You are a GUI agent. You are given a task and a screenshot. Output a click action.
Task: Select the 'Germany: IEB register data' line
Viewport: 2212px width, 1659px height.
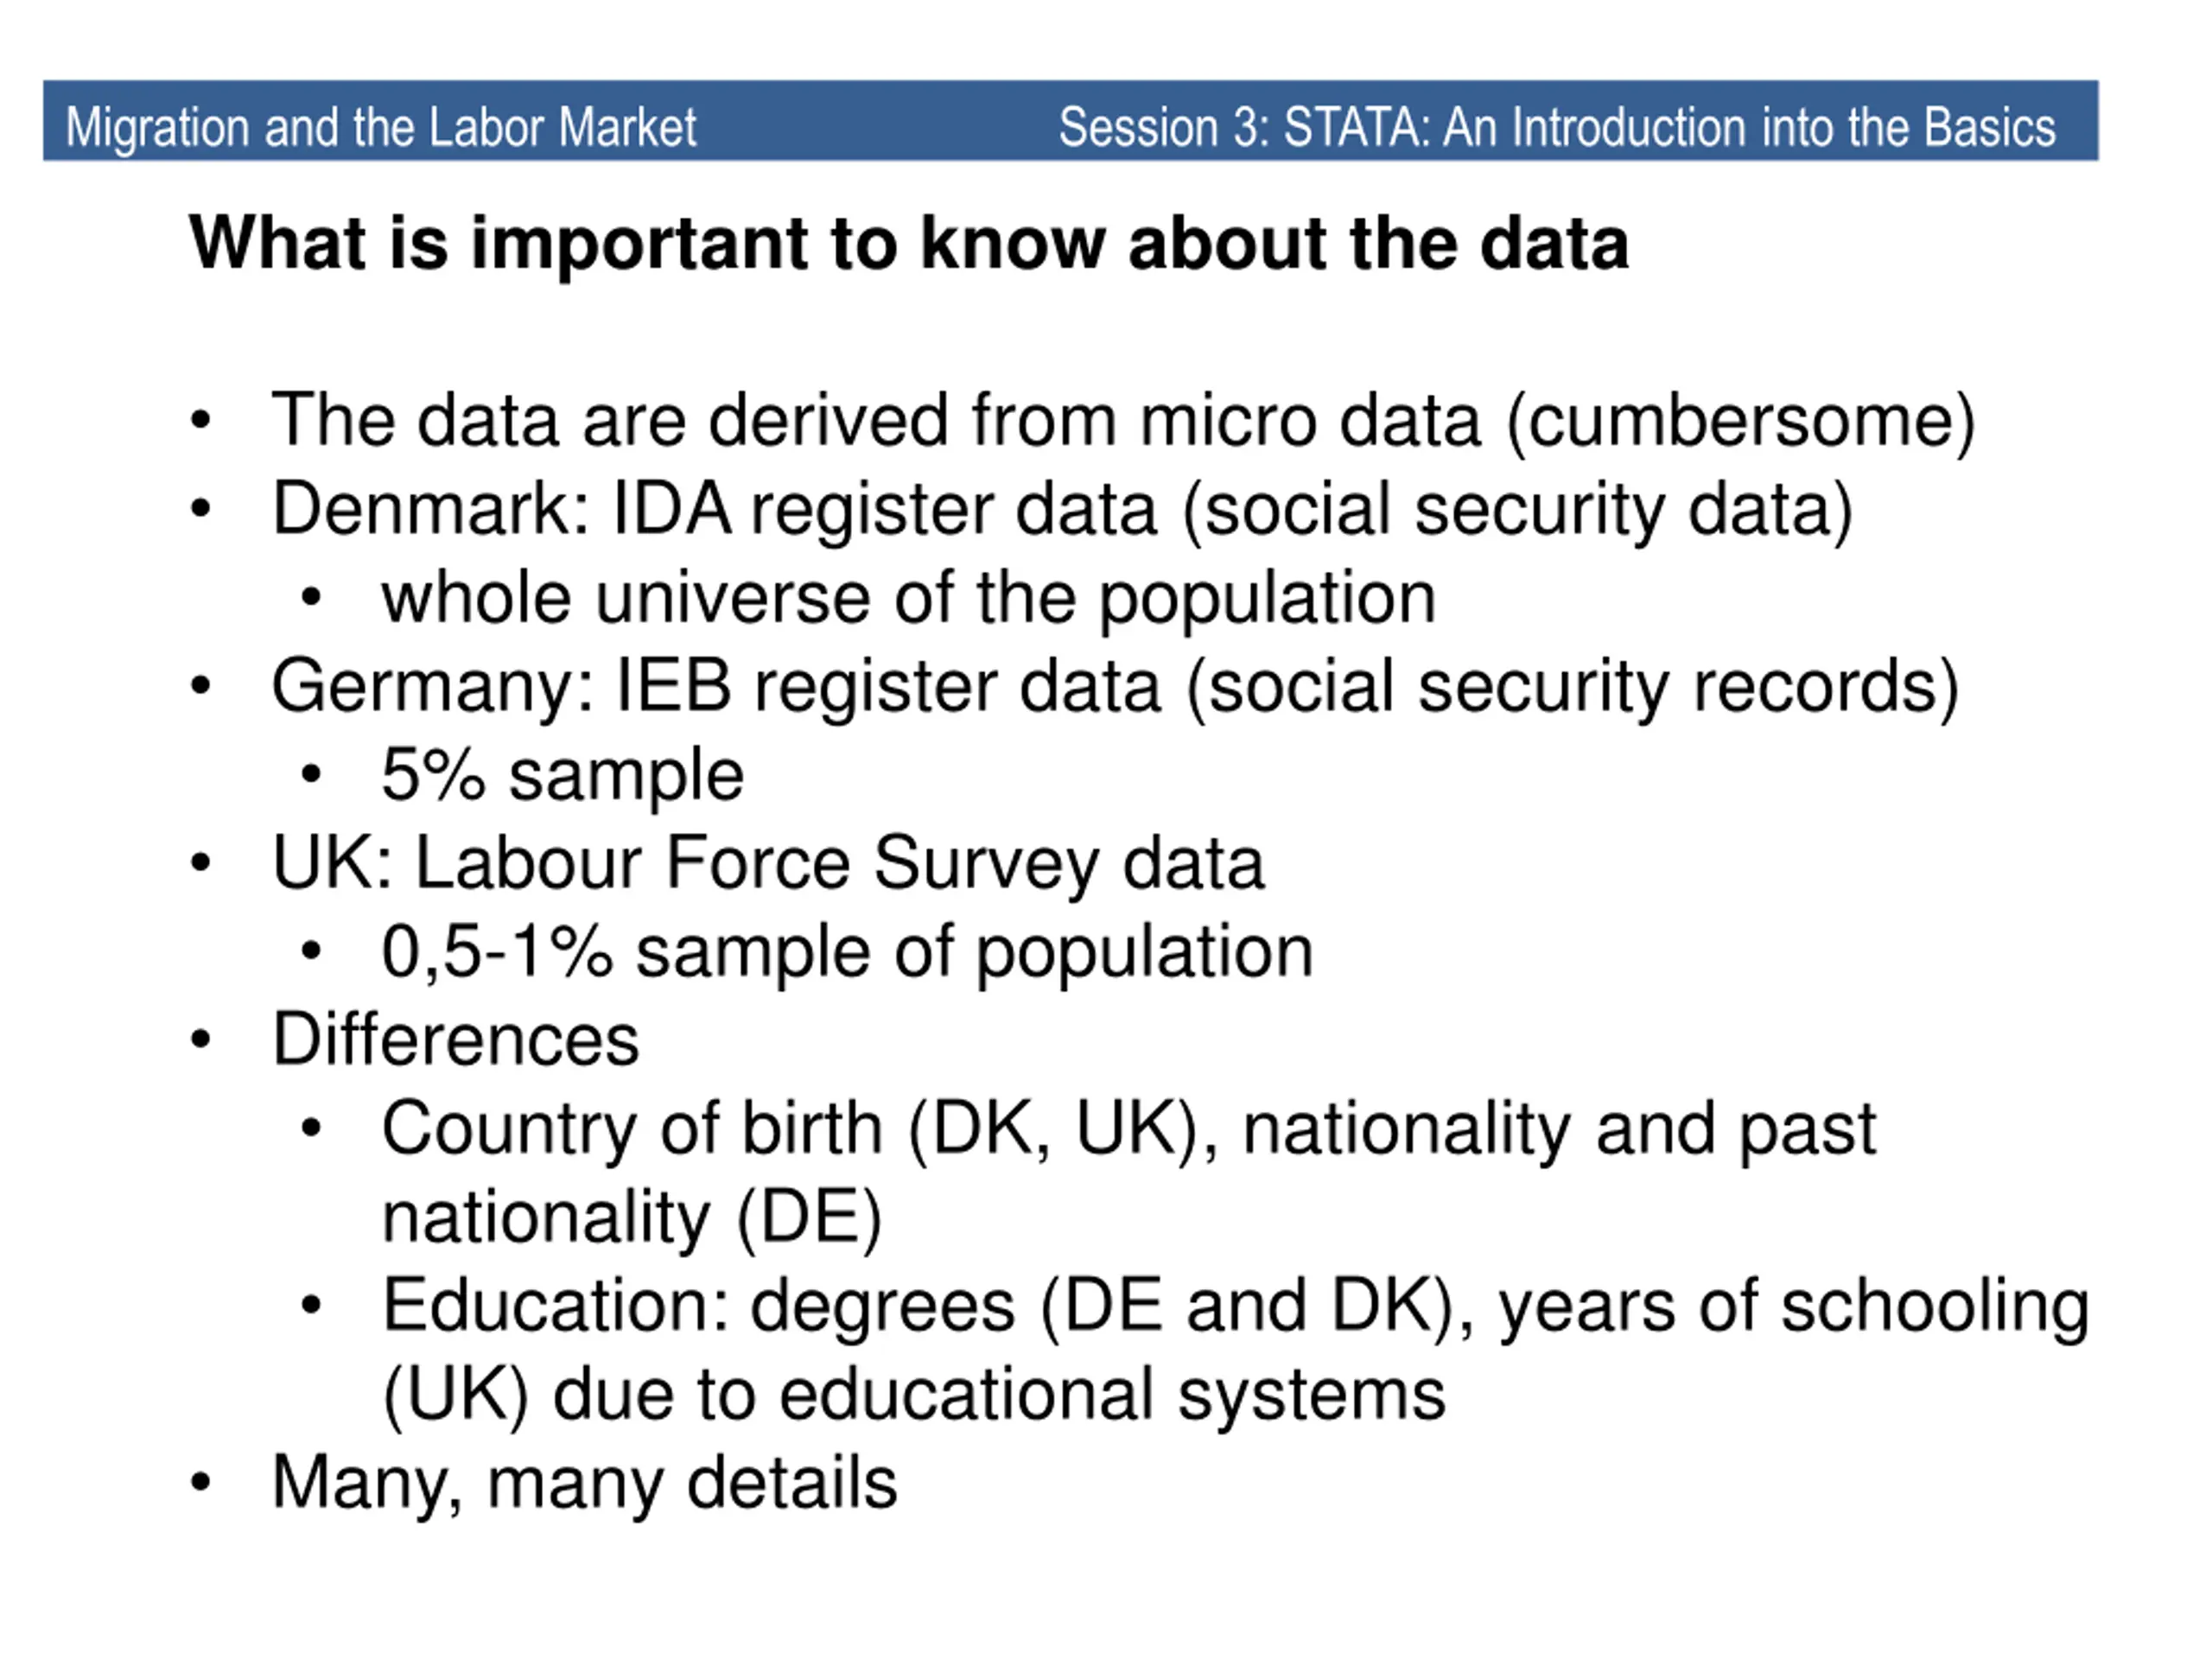pos(1115,687)
